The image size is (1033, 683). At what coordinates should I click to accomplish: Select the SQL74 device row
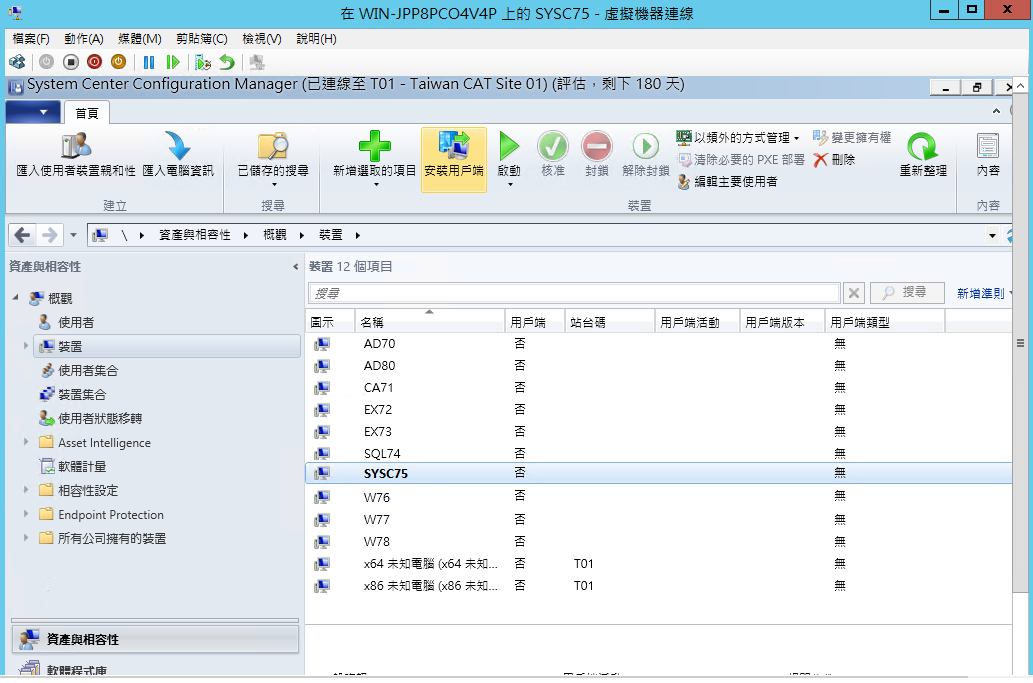[x=658, y=453]
